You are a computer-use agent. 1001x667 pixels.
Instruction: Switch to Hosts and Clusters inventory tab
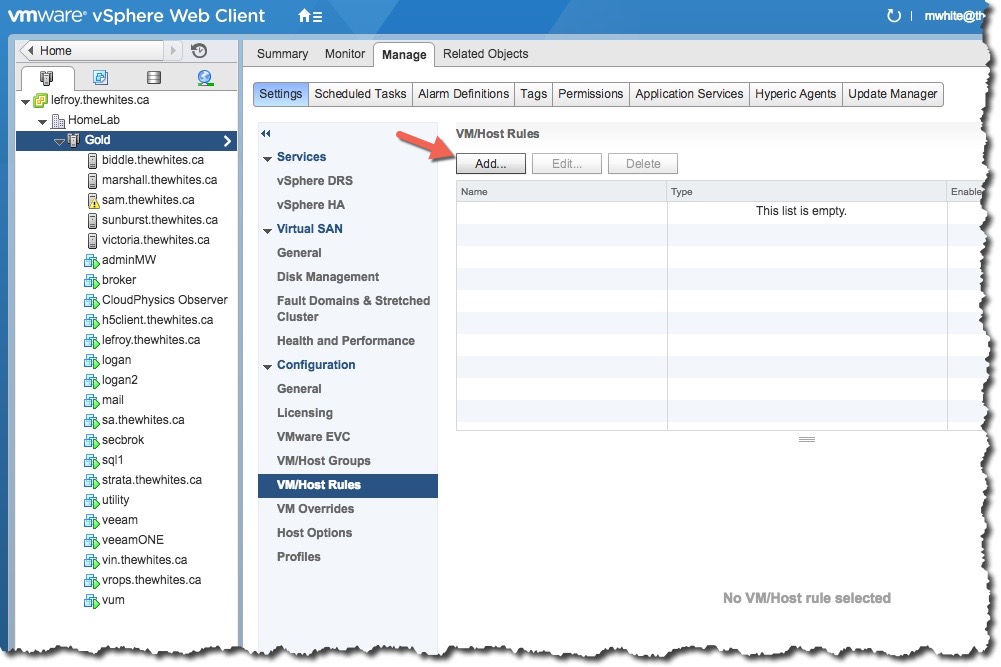click(x=46, y=78)
